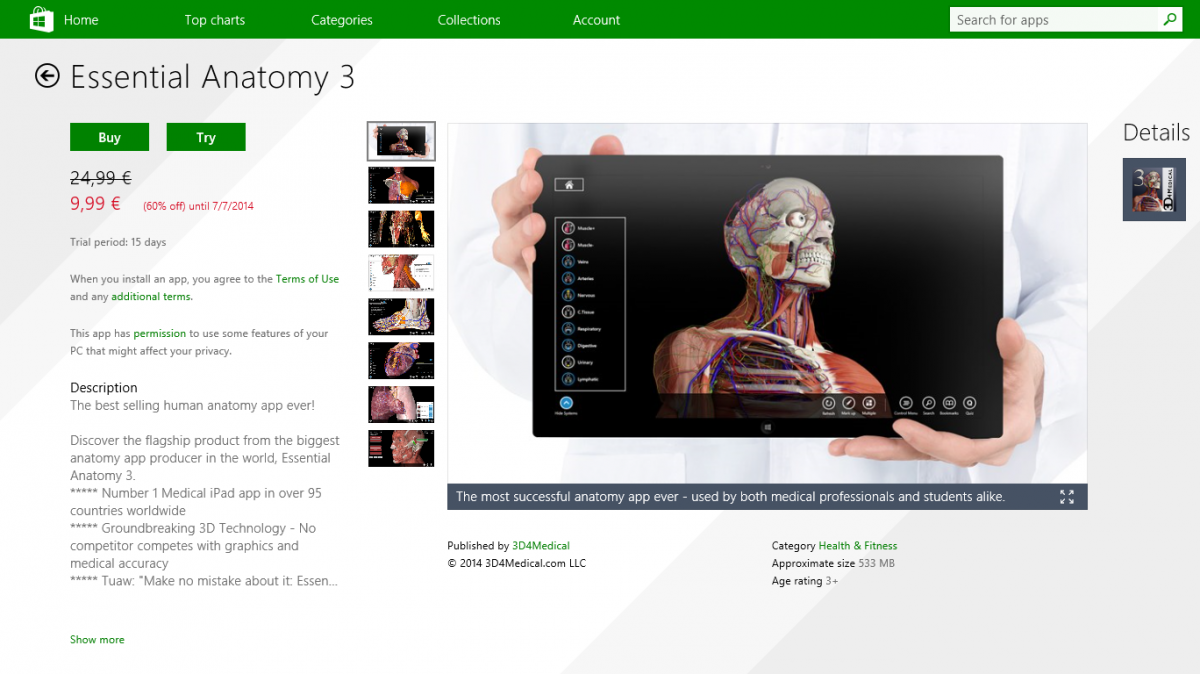Open the Account menu

click(596, 20)
